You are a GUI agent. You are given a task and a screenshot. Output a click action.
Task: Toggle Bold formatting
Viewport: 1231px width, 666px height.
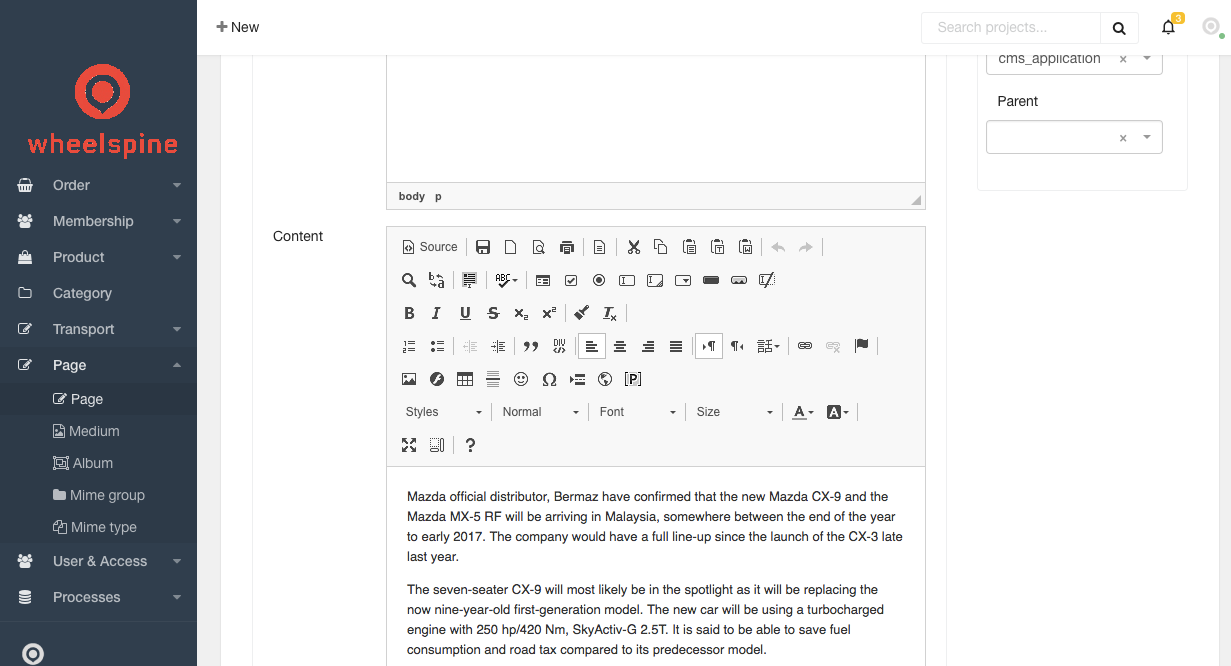pyautogui.click(x=409, y=313)
